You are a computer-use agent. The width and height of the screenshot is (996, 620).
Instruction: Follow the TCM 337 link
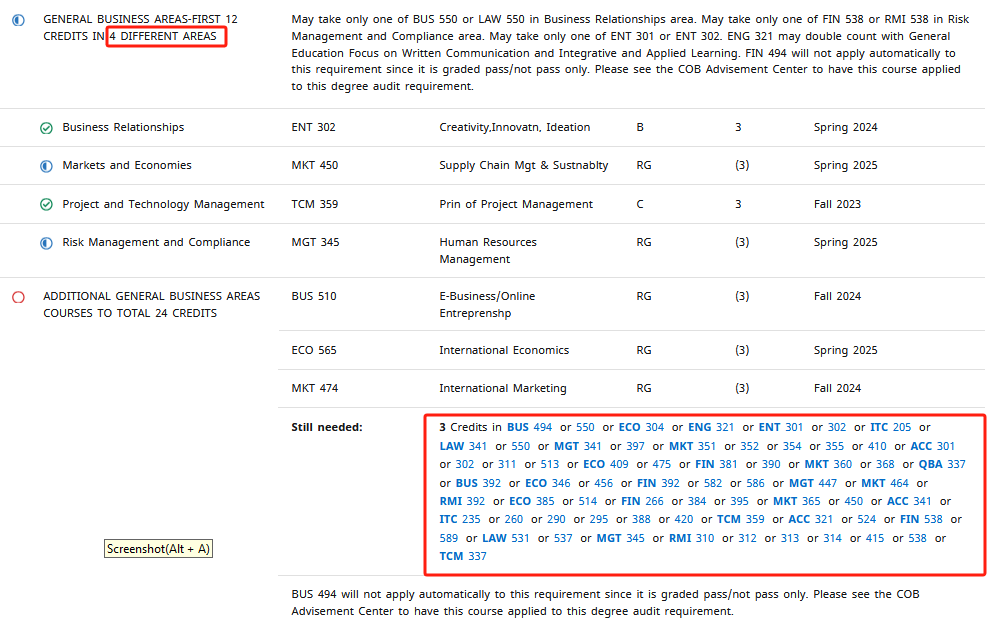463,556
